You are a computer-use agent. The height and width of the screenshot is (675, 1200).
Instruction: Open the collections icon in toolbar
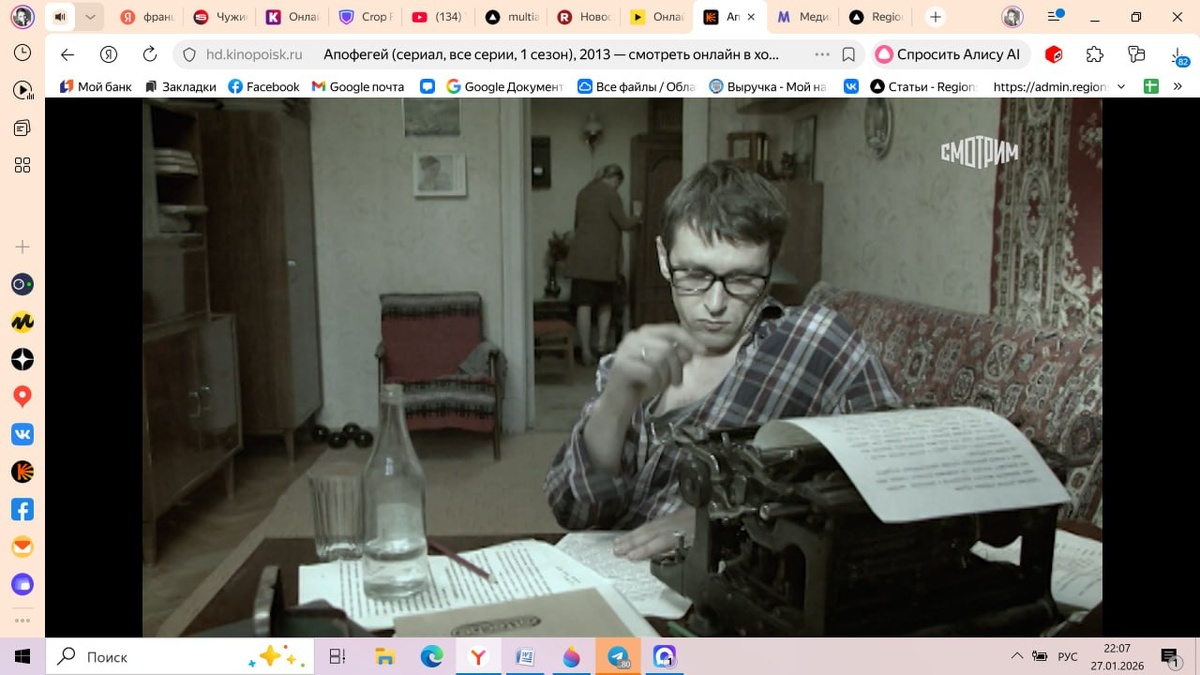tap(1136, 55)
